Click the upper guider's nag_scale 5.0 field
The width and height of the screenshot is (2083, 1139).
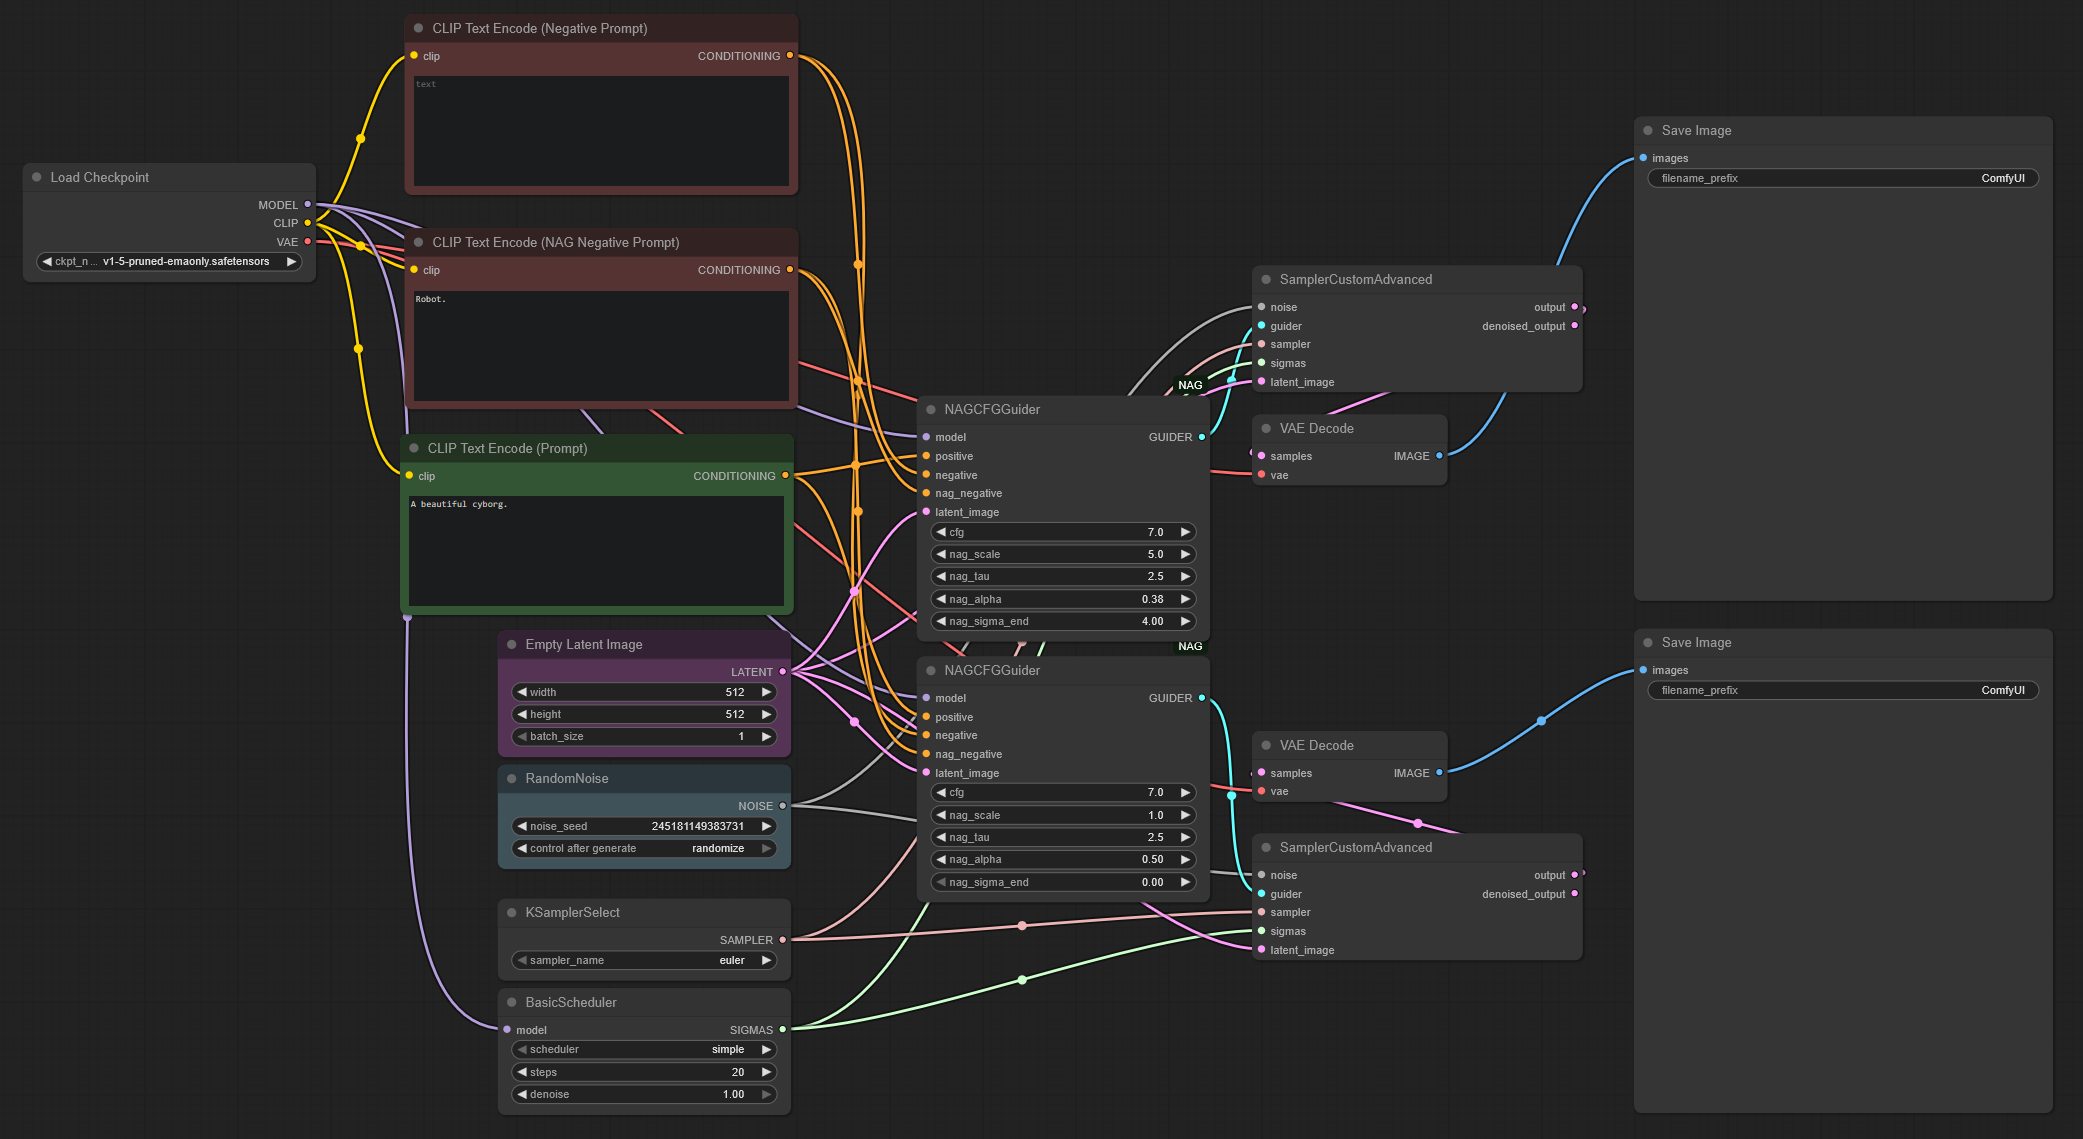coord(1063,554)
